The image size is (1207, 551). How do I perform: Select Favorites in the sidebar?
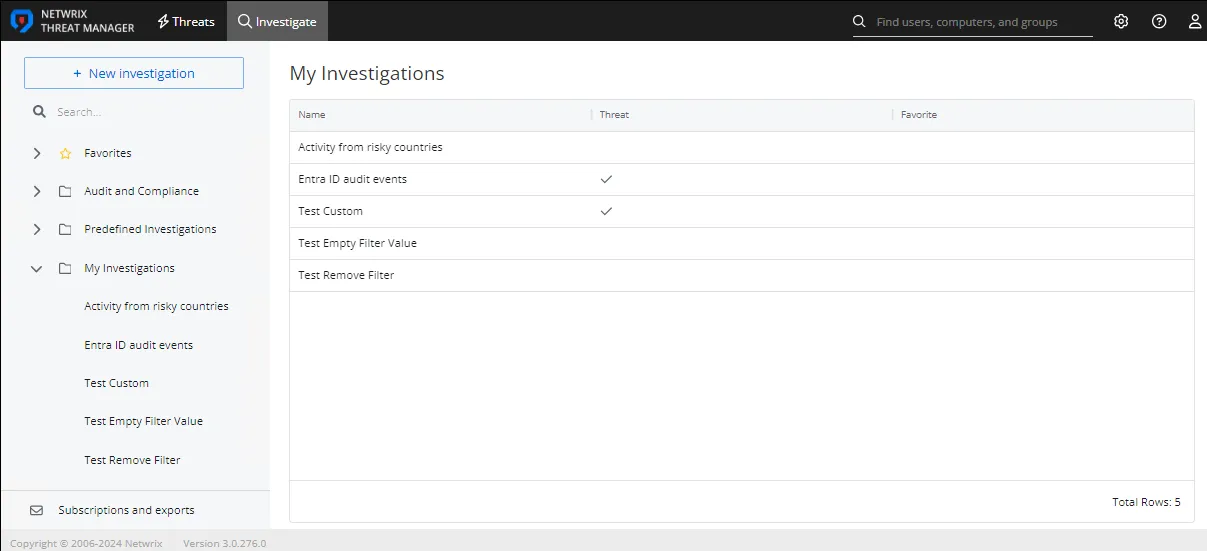click(x=108, y=153)
